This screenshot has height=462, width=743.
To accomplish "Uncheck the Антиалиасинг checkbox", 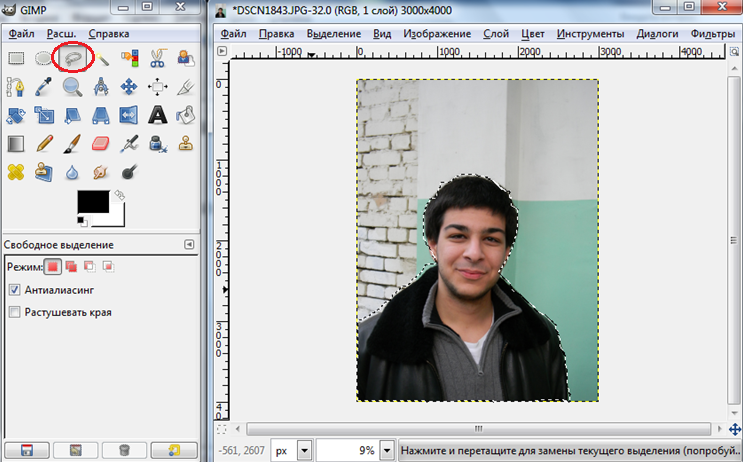I will 15,290.
